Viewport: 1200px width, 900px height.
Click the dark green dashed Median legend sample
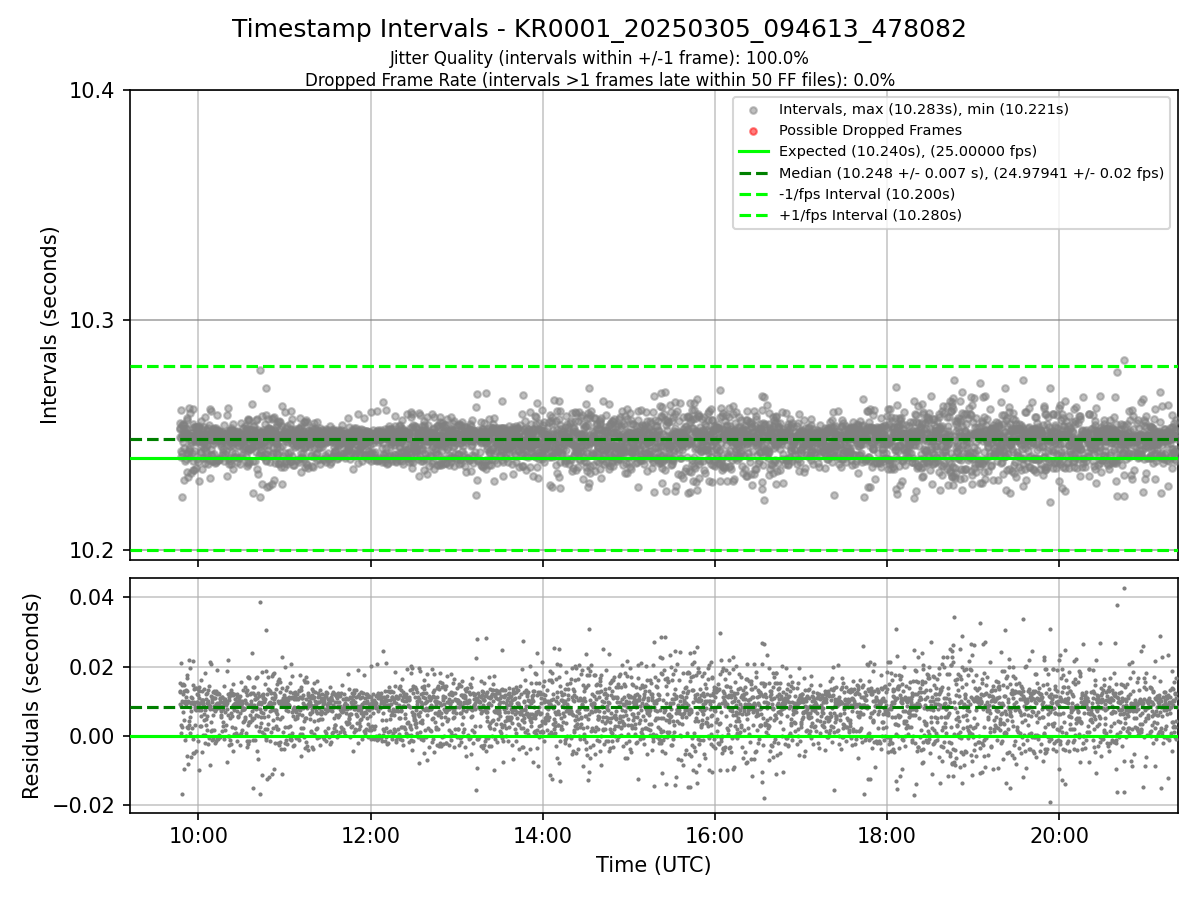coord(753,173)
